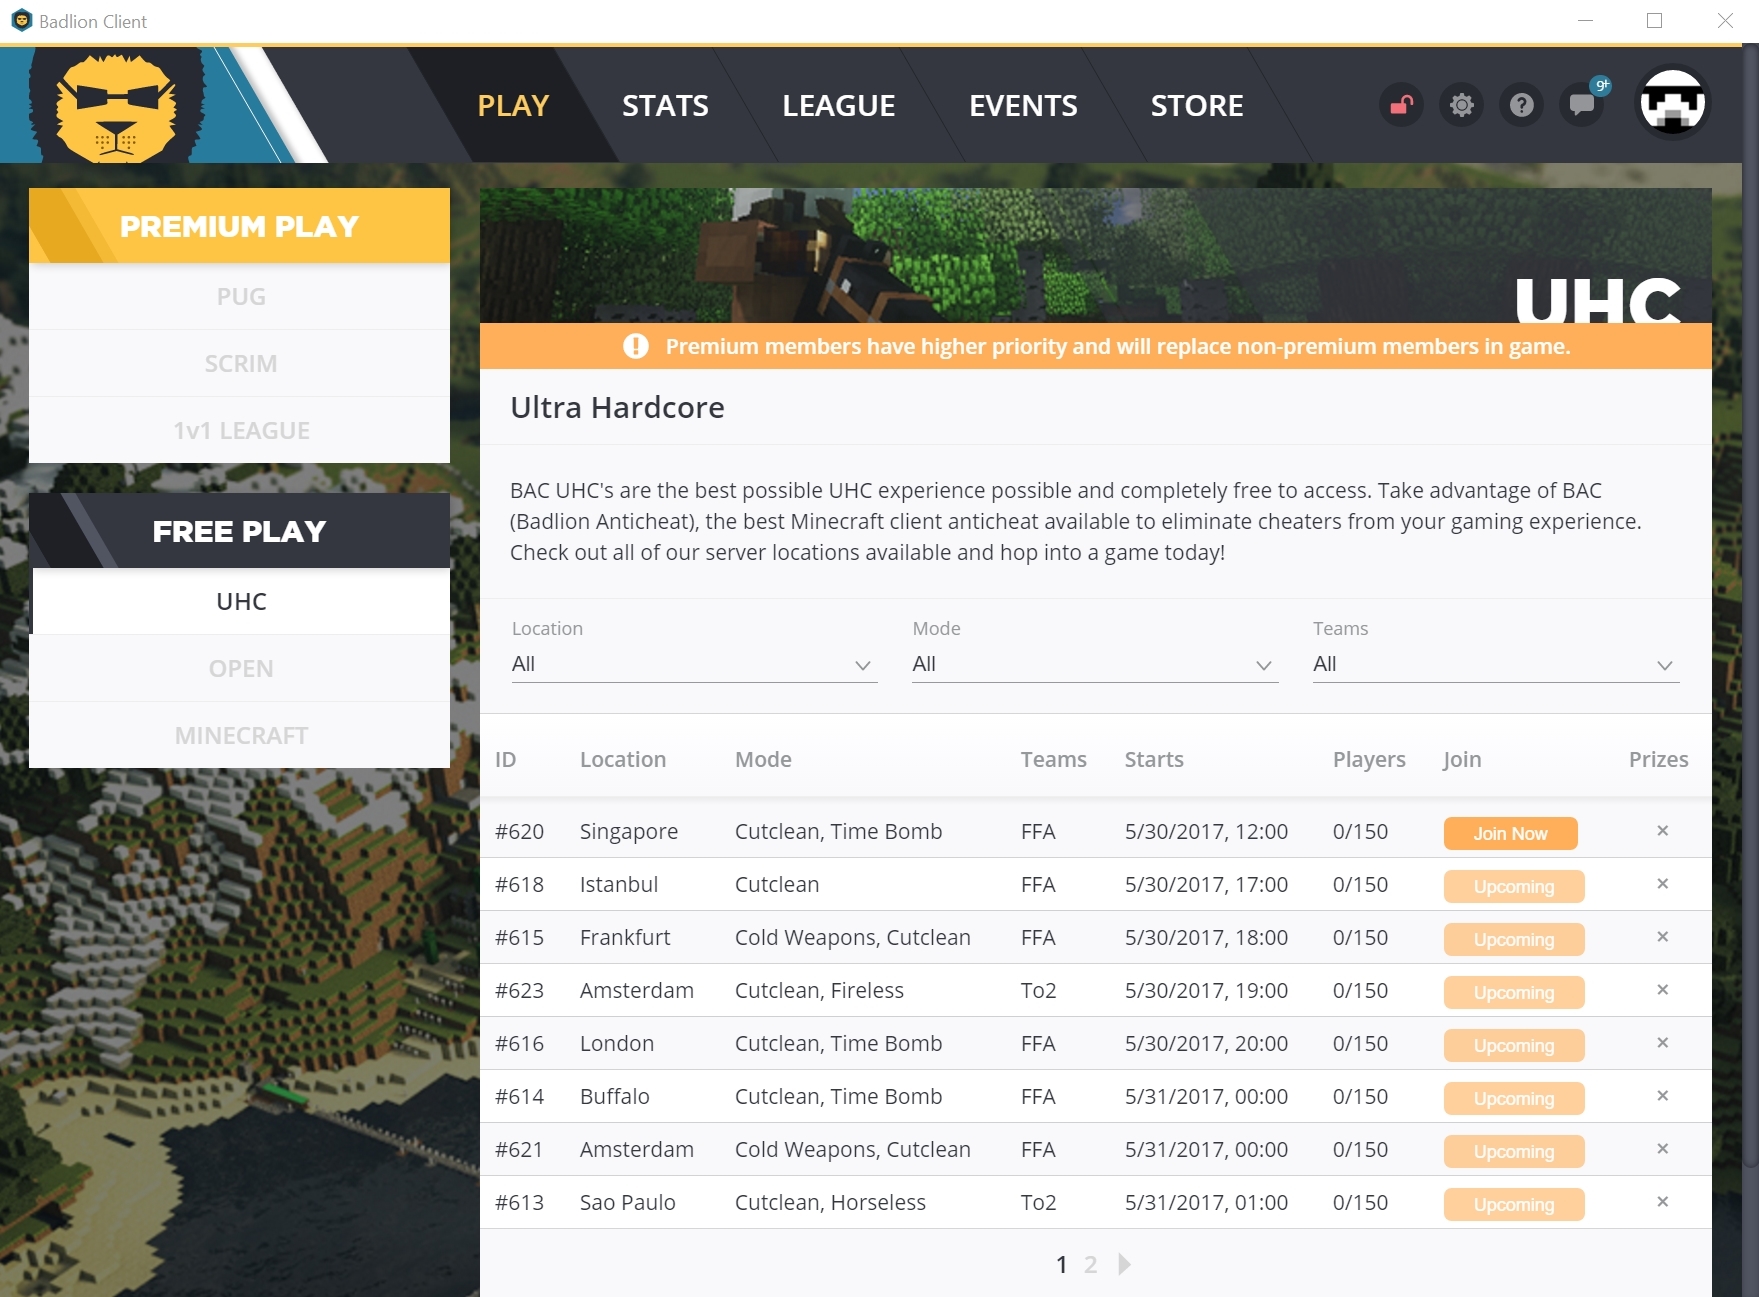Open chat messages speech bubble icon

point(1582,105)
